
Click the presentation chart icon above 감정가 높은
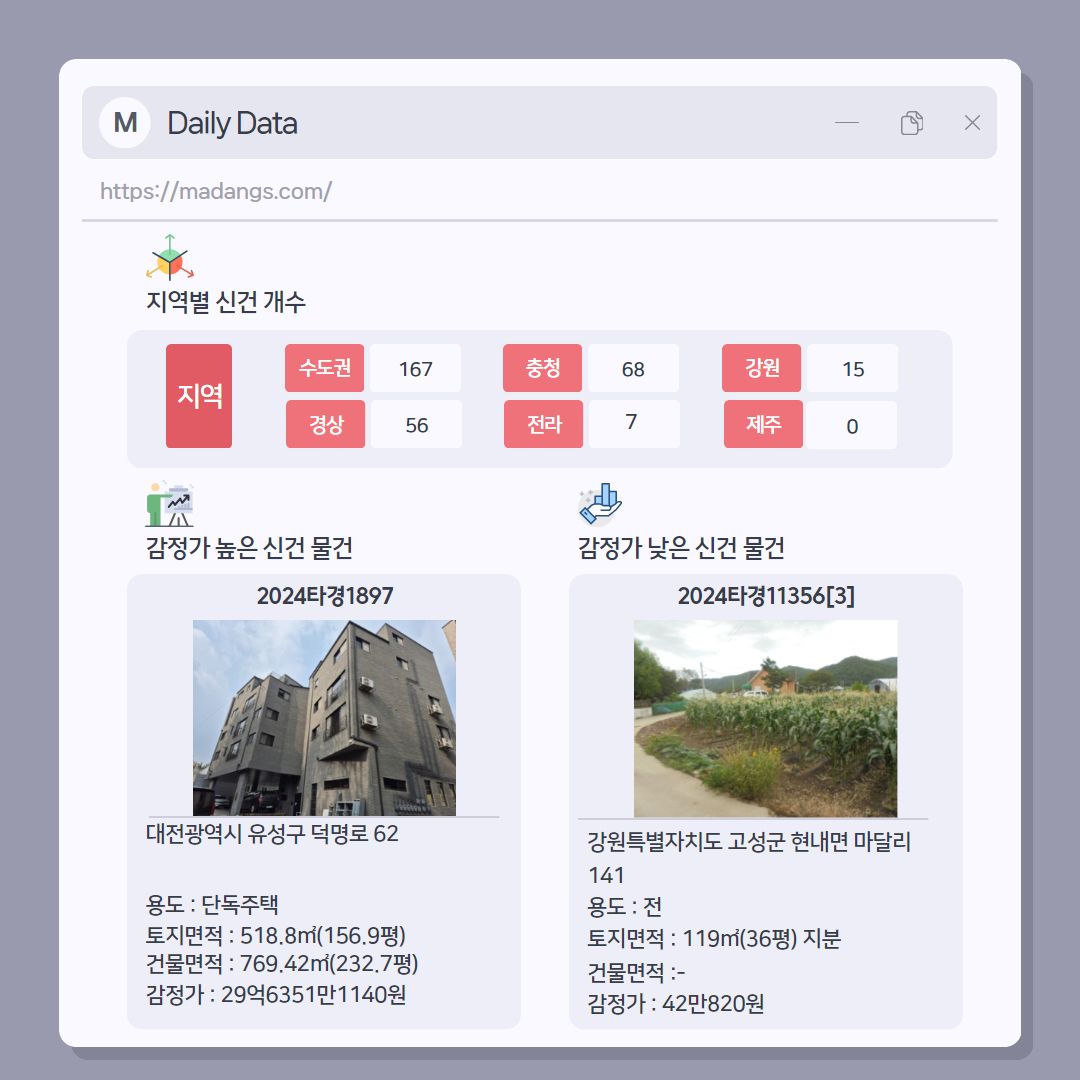tap(169, 504)
